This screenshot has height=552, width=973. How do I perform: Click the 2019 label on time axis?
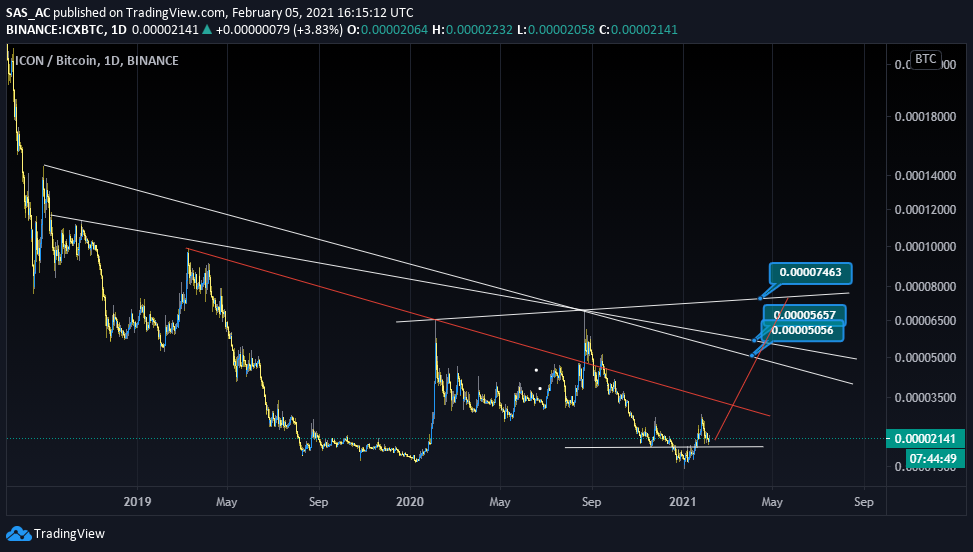point(137,502)
